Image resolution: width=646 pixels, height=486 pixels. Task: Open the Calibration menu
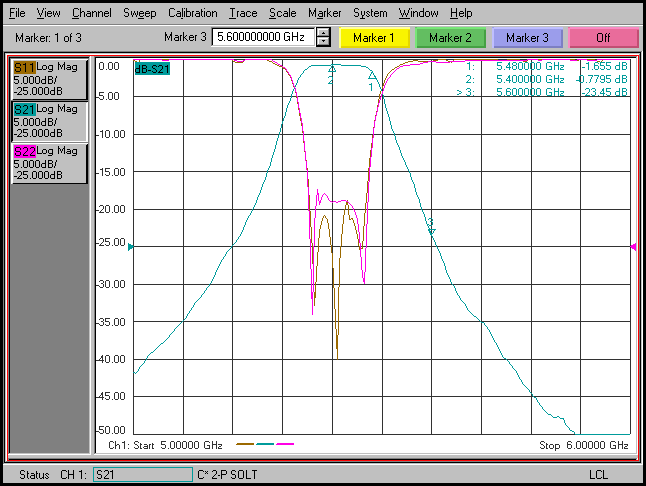(192, 13)
